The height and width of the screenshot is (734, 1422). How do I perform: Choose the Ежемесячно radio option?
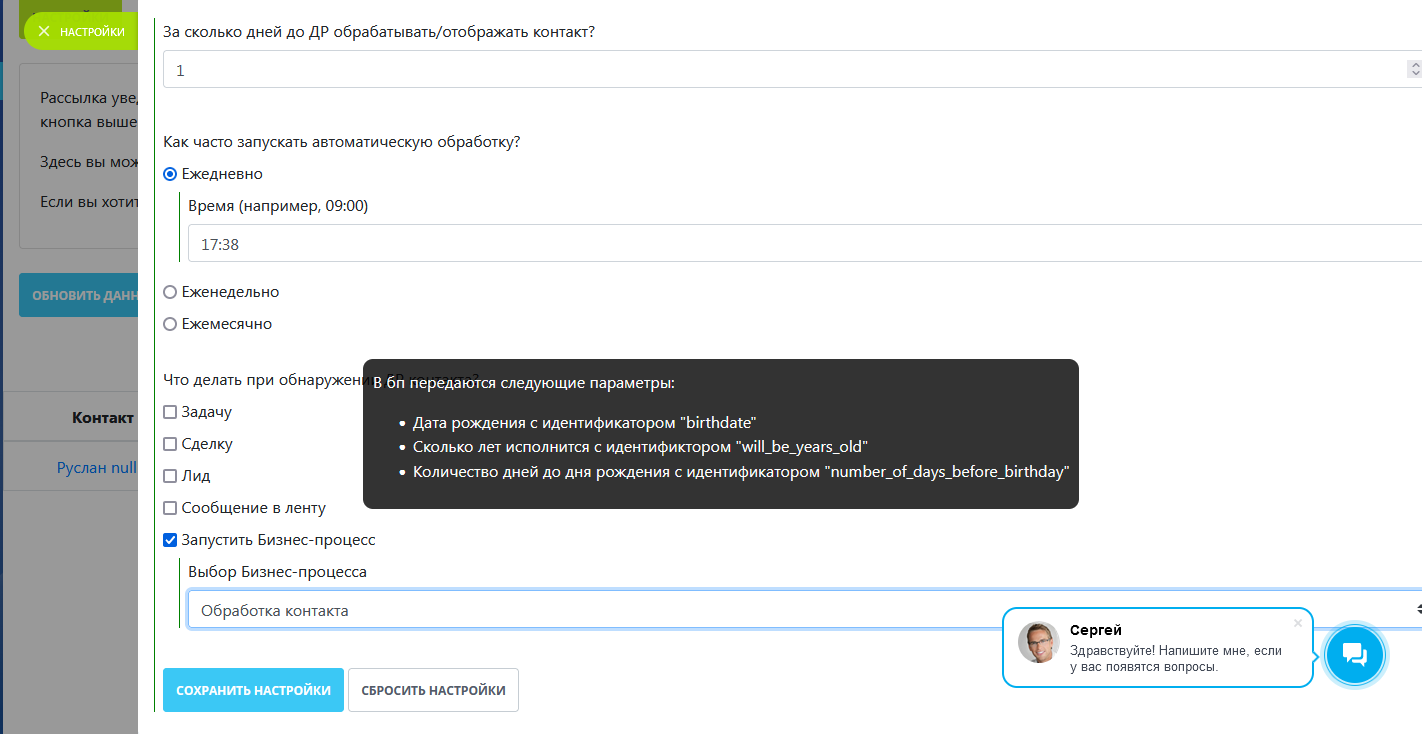tap(170, 324)
